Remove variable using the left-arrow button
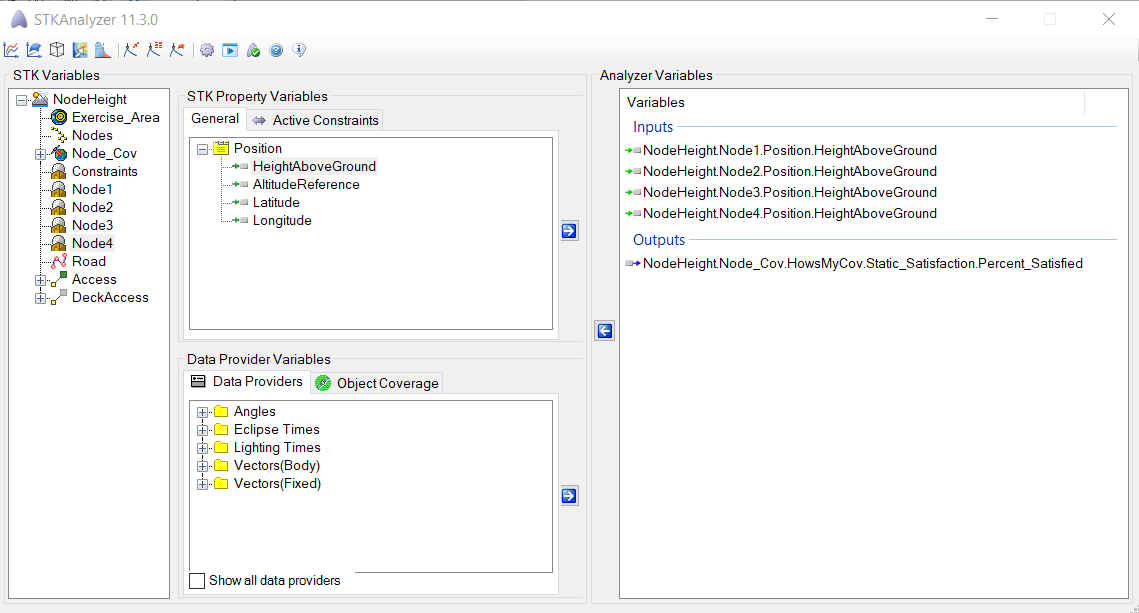This screenshot has height=613, width=1139. [604, 331]
